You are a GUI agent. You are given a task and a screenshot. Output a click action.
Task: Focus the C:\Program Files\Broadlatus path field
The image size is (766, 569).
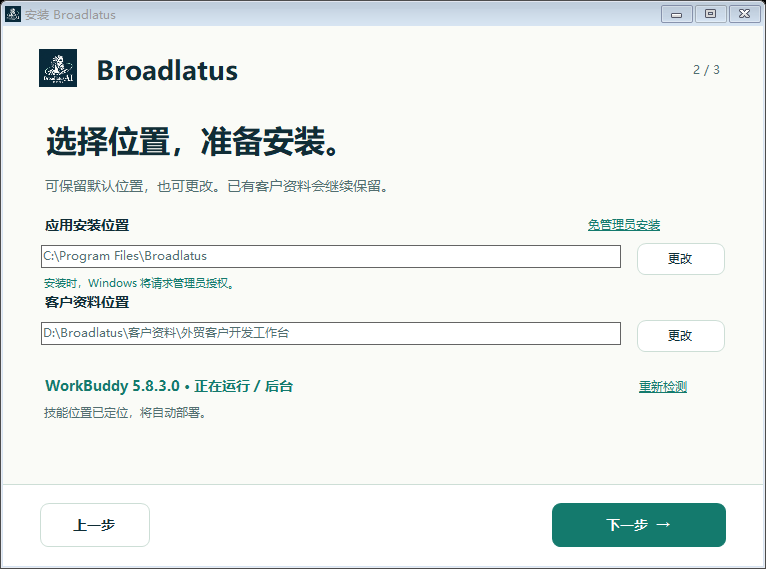tap(331, 256)
